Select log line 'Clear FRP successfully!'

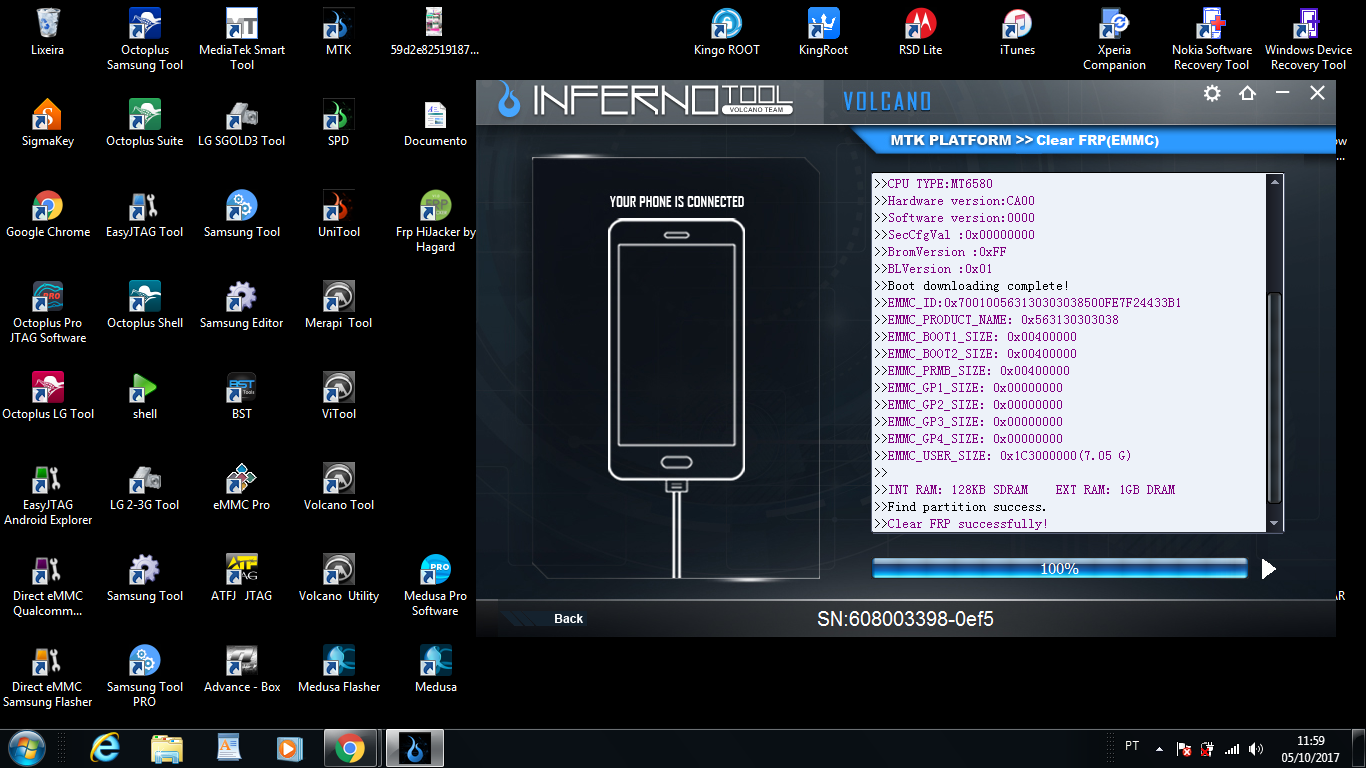point(960,524)
